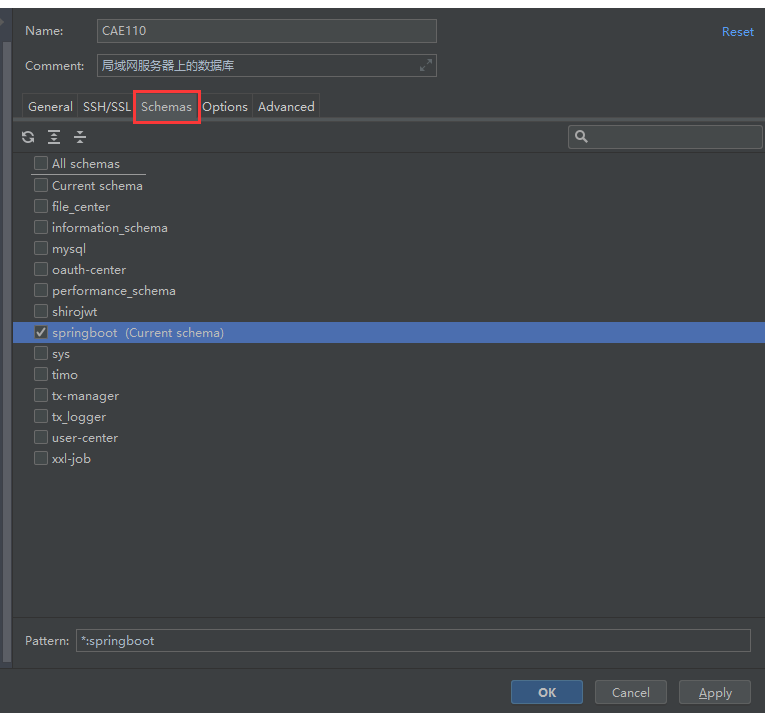The image size is (765, 713).
Task: Collapse all schema nodes icon
Action: [x=80, y=137]
